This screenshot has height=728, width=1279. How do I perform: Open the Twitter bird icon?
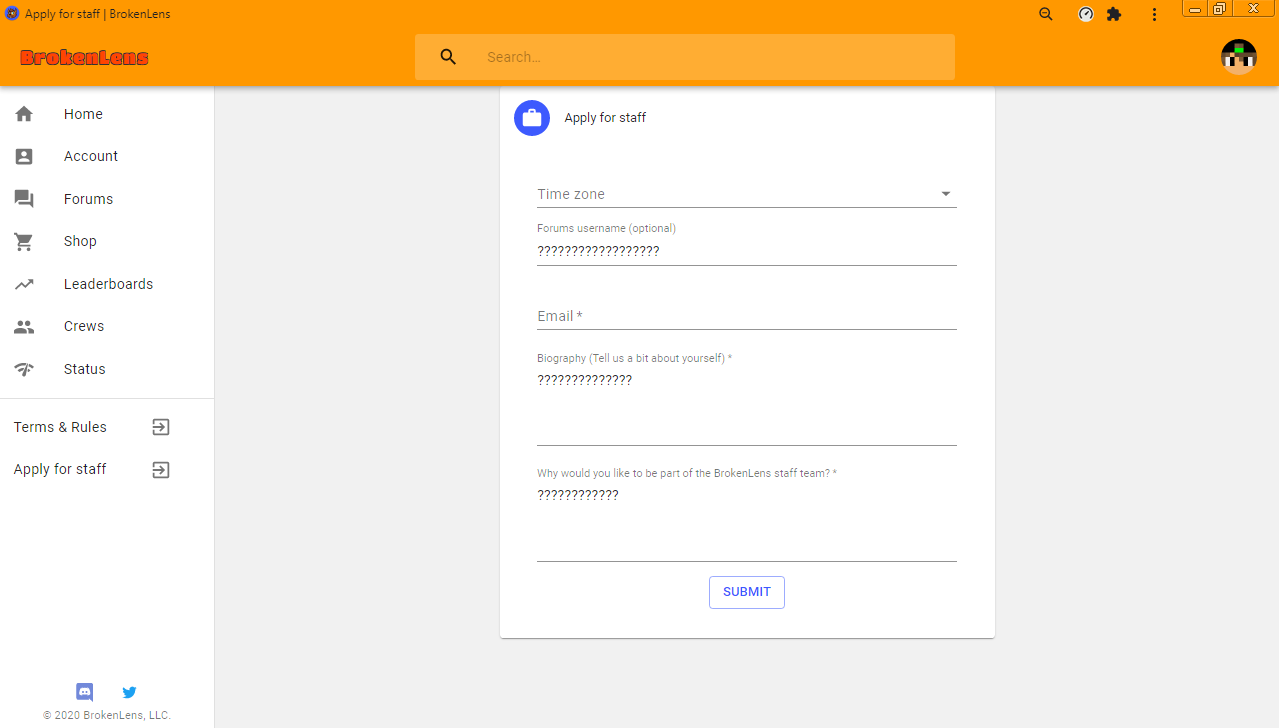tap(129, 691)
